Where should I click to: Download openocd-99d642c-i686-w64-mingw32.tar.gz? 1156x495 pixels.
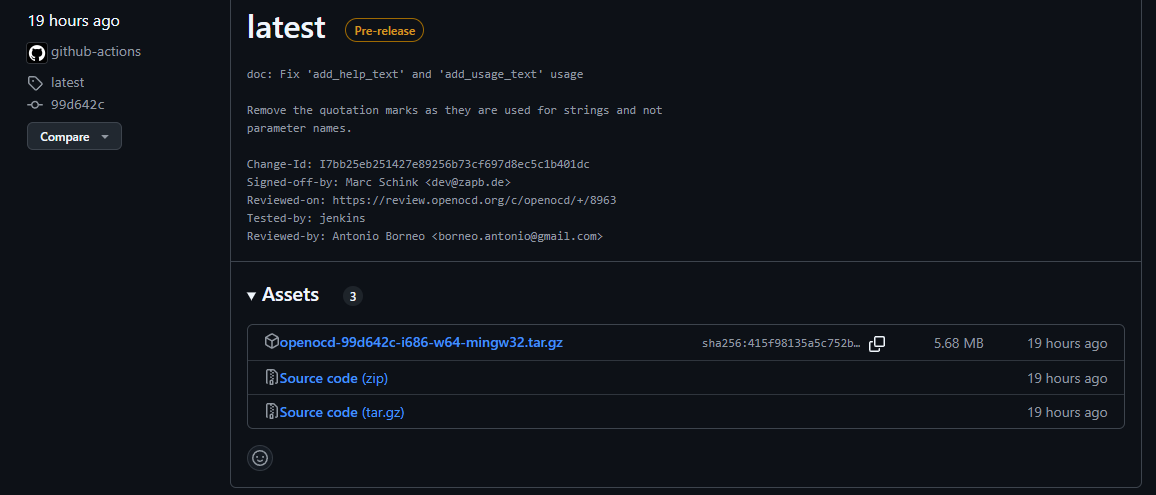click(421, 343)
